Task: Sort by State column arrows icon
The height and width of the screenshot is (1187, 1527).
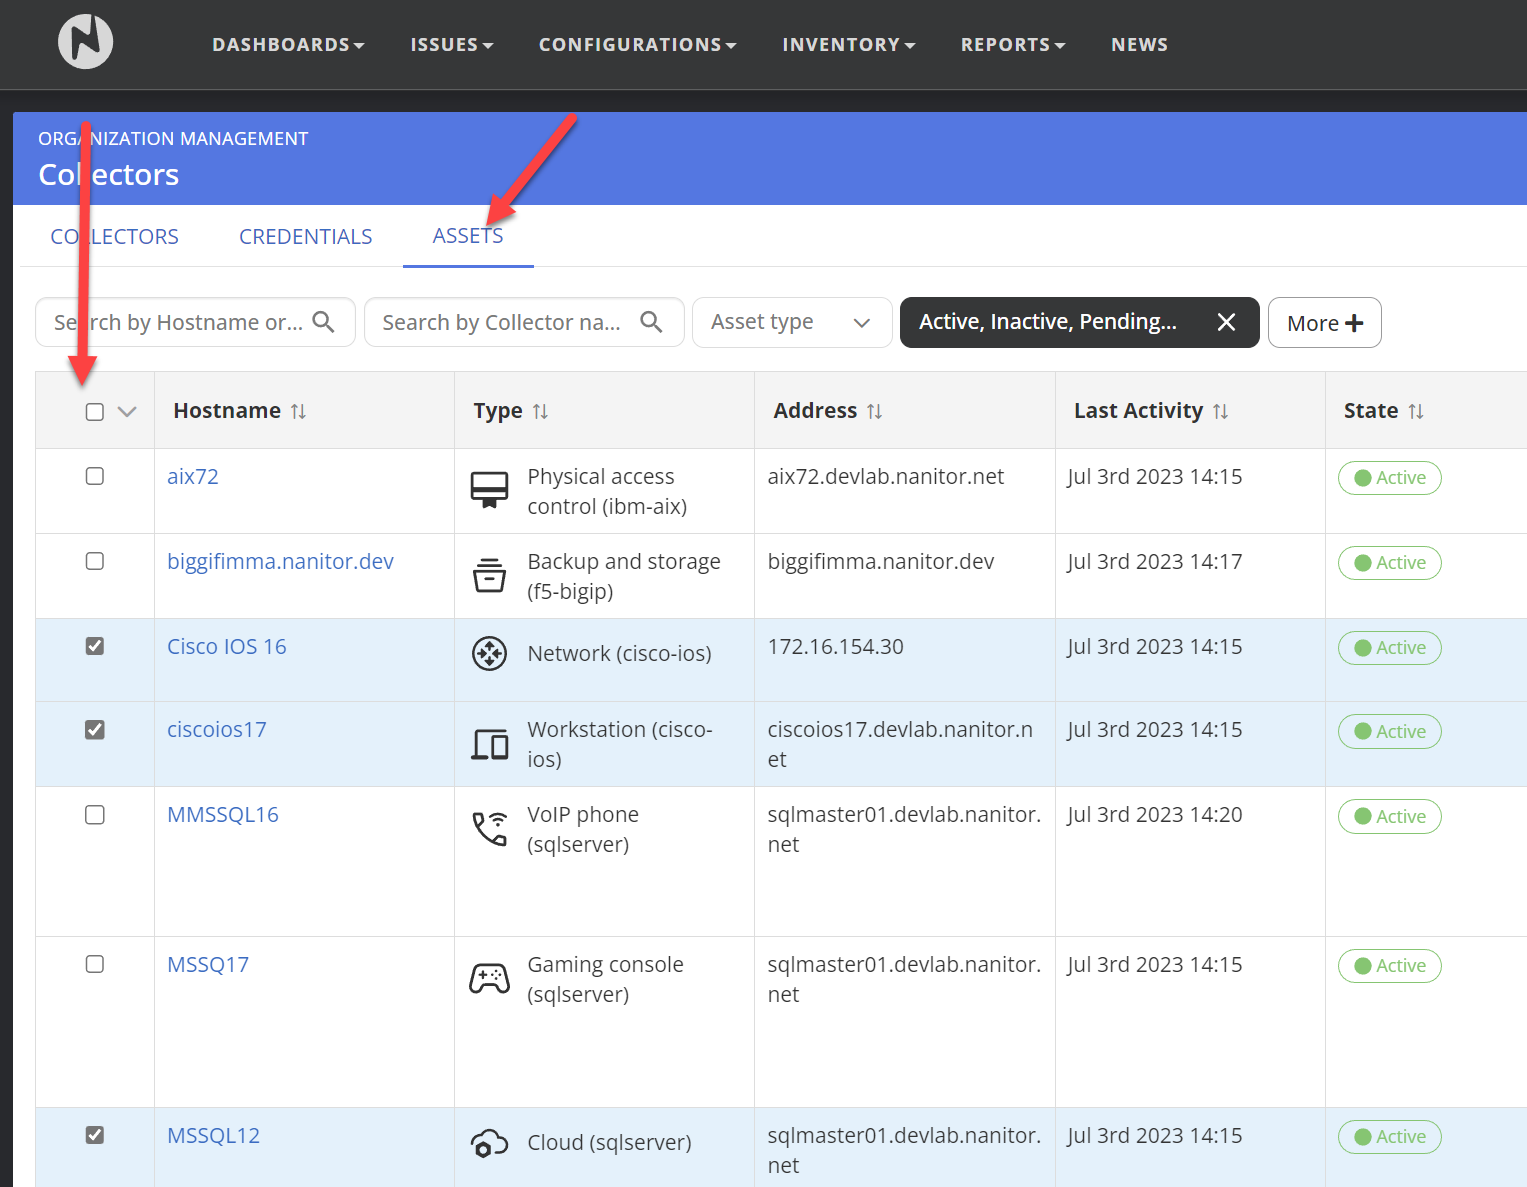Action: tap(1415, 411)
